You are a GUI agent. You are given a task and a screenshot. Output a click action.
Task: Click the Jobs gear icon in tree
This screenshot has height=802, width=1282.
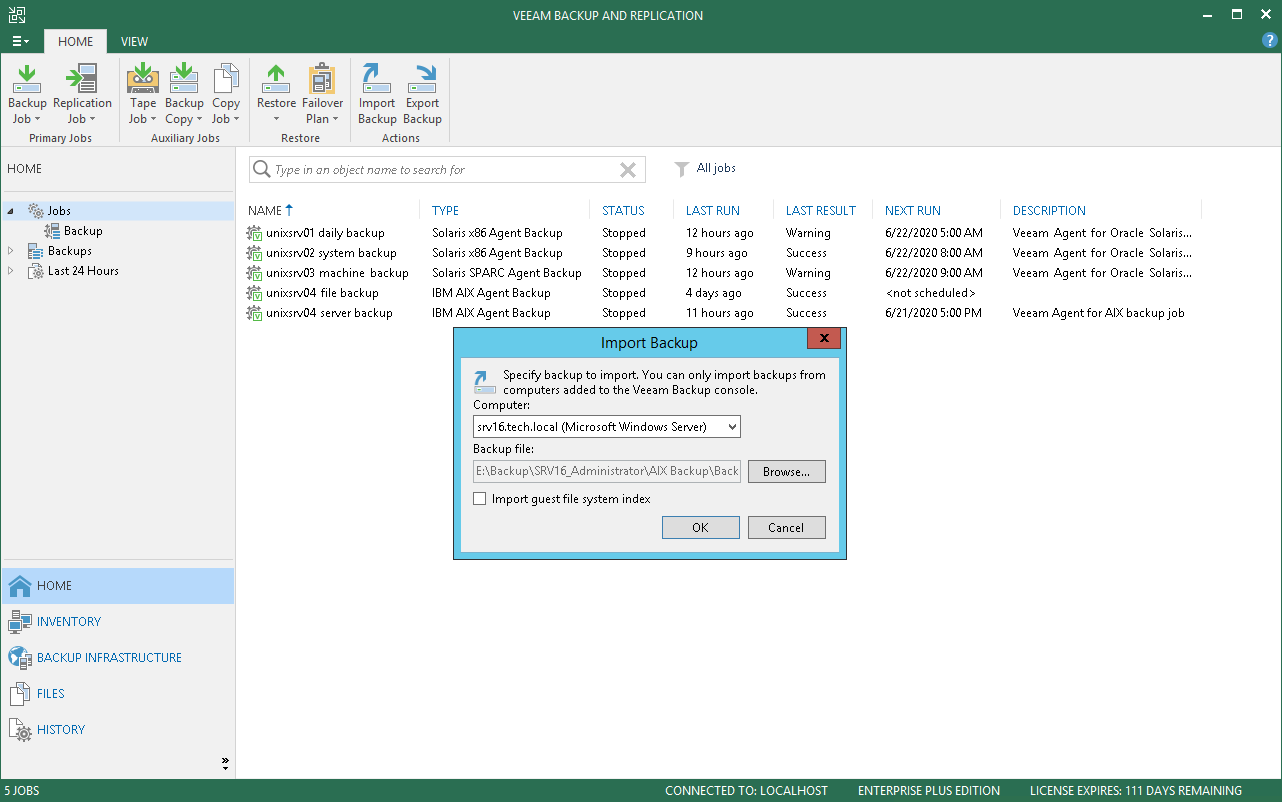pyautogui.click(x=36, y=211)
